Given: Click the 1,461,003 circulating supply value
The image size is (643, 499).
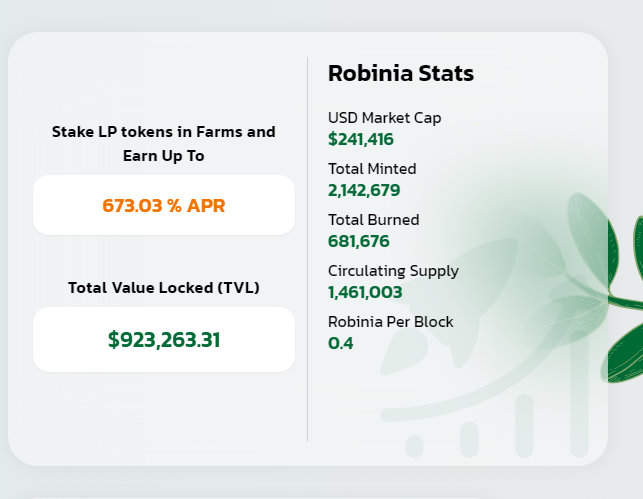Looking at the screenshot, I should point(365,292).
